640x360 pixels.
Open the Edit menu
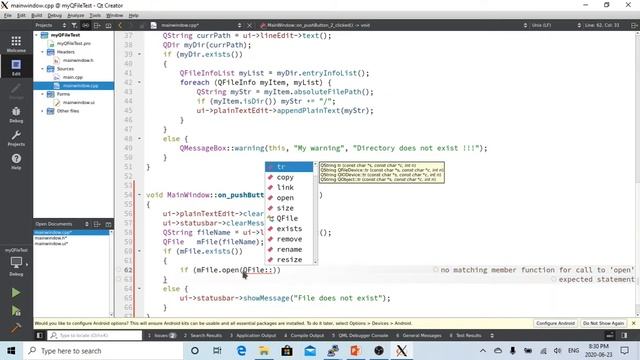point(21,15)
